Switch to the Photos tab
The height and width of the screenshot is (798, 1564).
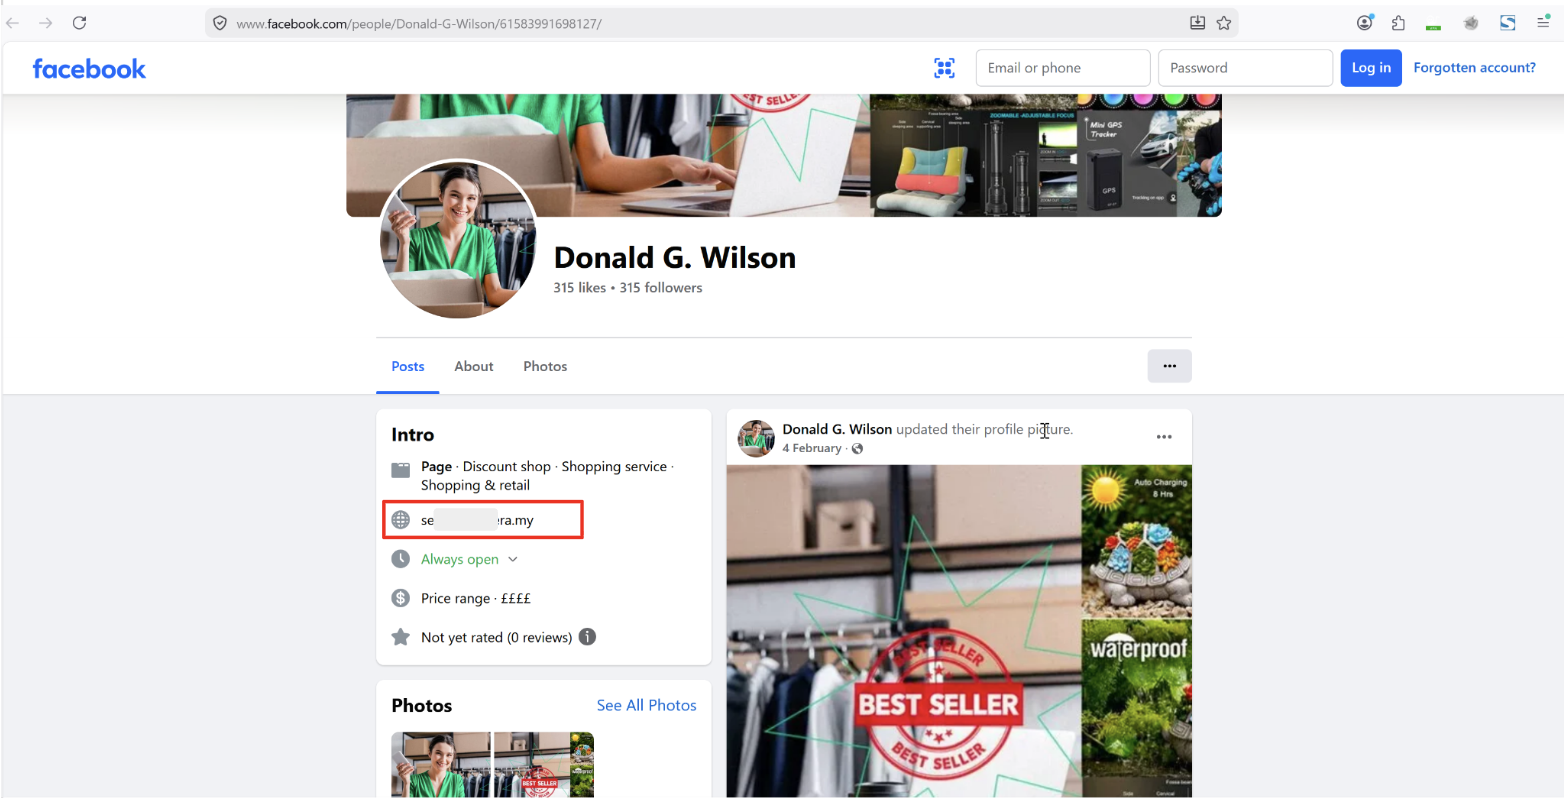tap(545, 366)
